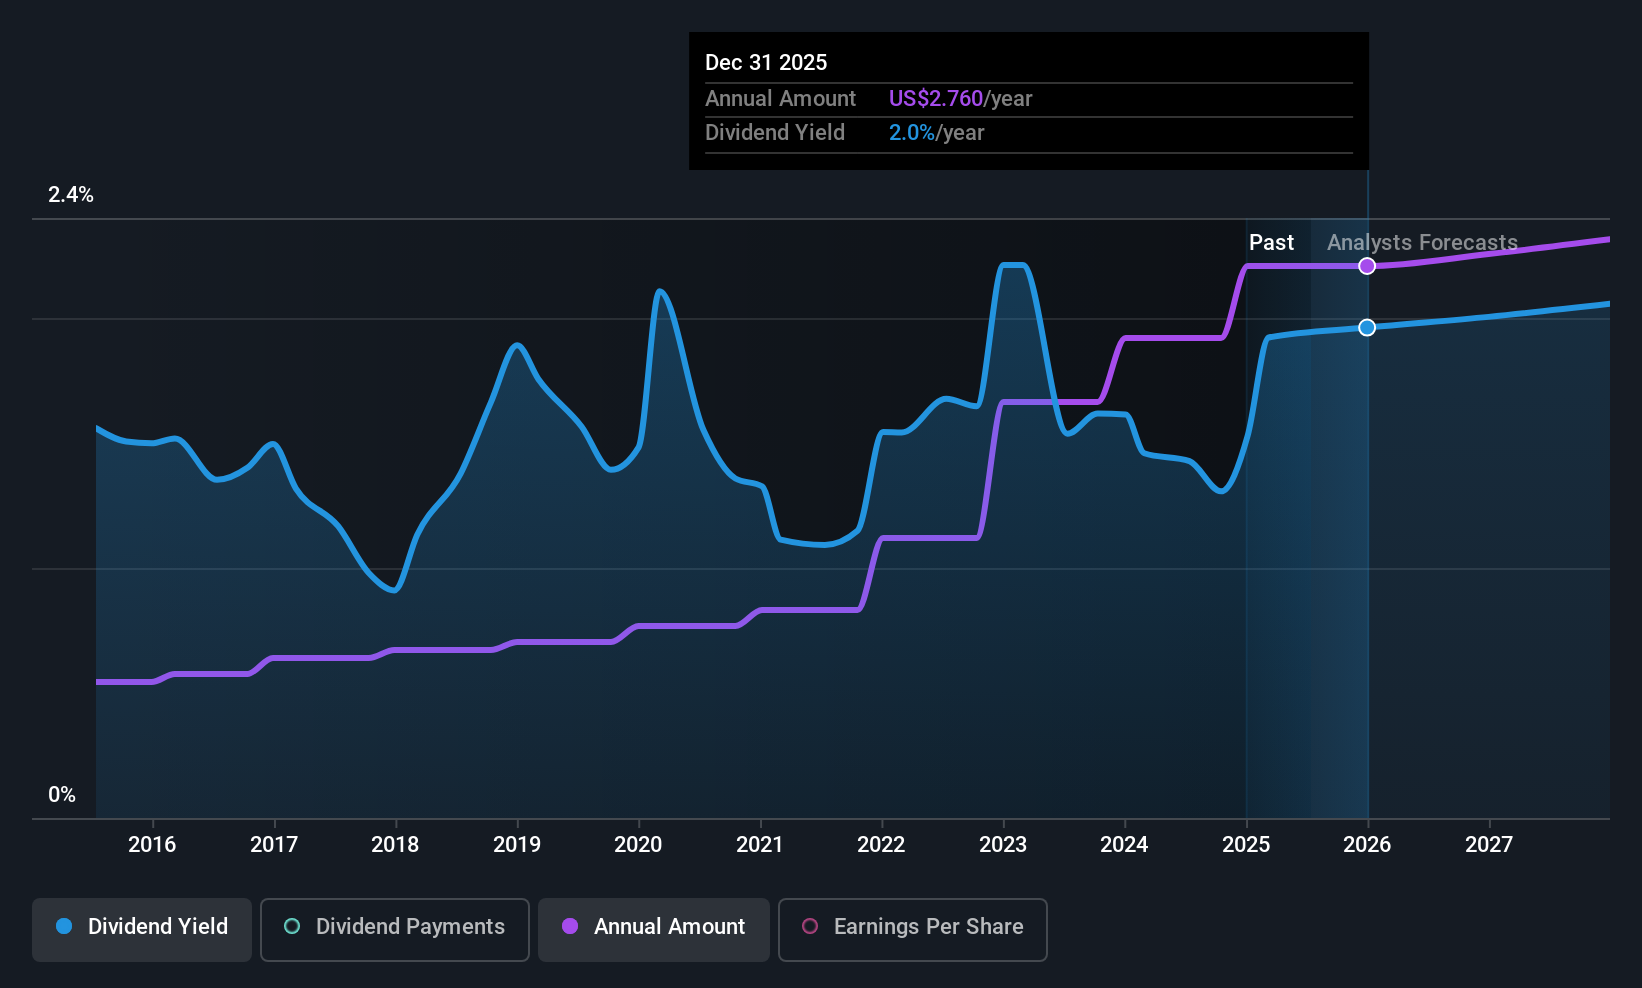Click the 2026 axis label
1642x988 pixels.
click(1367, 845)
